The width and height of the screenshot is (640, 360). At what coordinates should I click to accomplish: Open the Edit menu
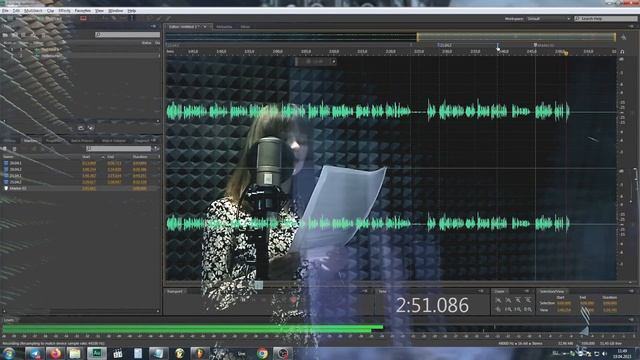point(16,11)
